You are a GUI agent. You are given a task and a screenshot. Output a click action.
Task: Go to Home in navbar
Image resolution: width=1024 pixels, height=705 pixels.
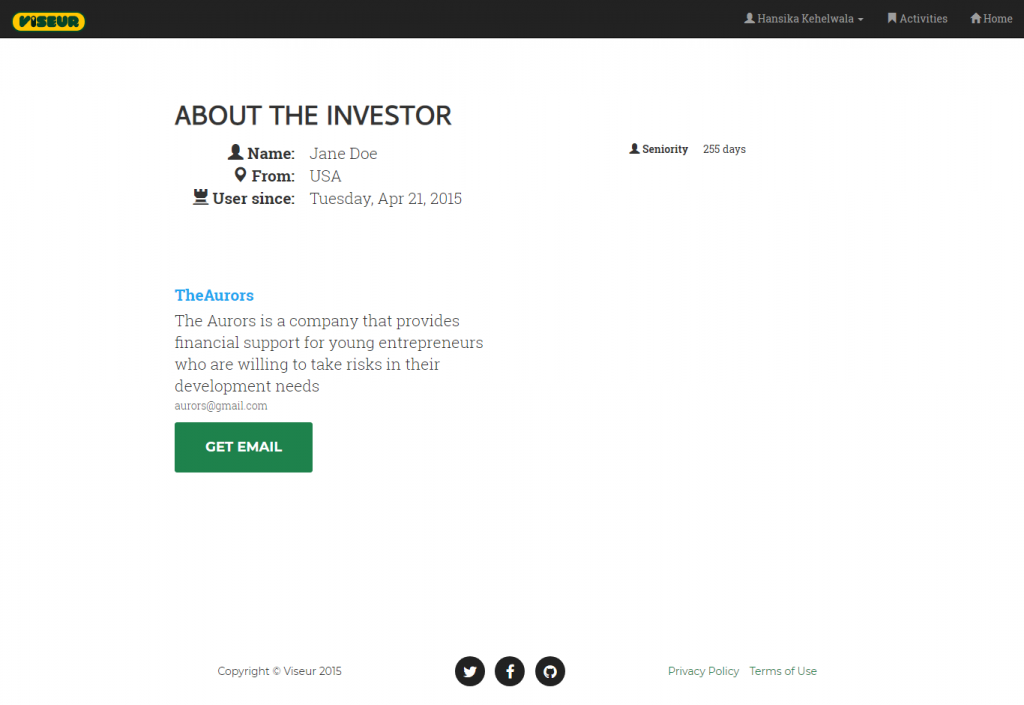point(997,19)
